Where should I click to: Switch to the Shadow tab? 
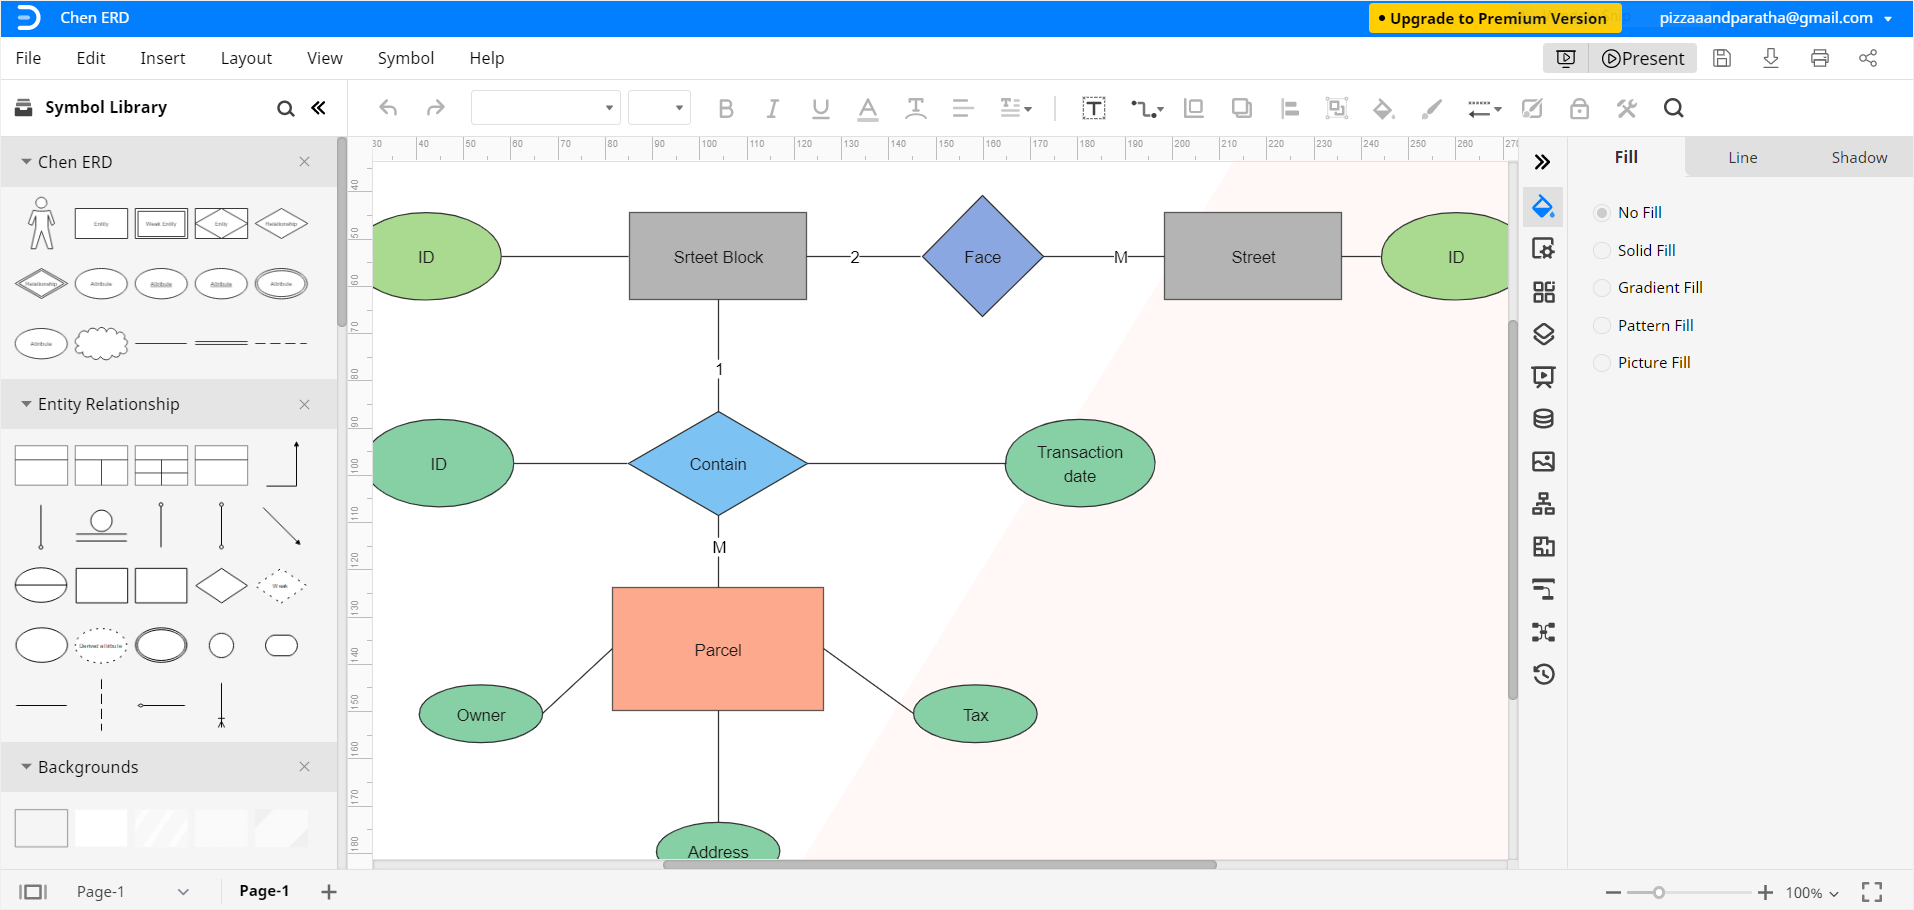(1858, 157)
